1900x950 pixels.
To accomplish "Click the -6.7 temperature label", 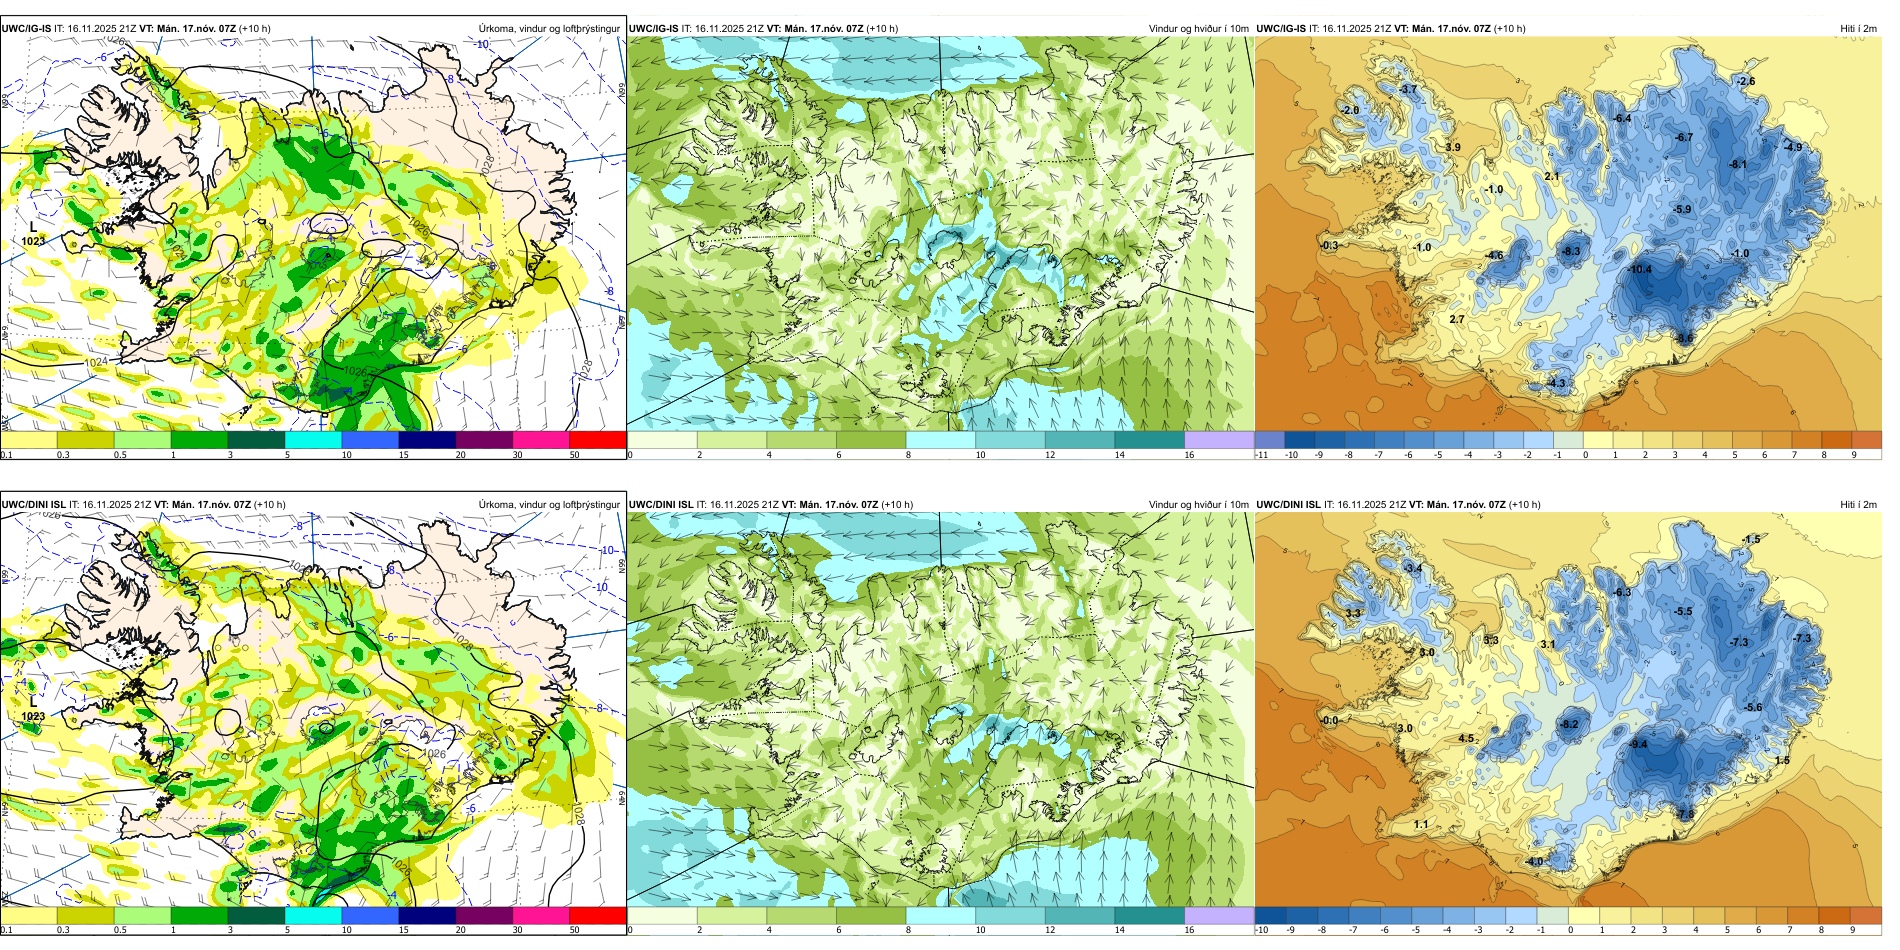I will (x=1684, y=137).
